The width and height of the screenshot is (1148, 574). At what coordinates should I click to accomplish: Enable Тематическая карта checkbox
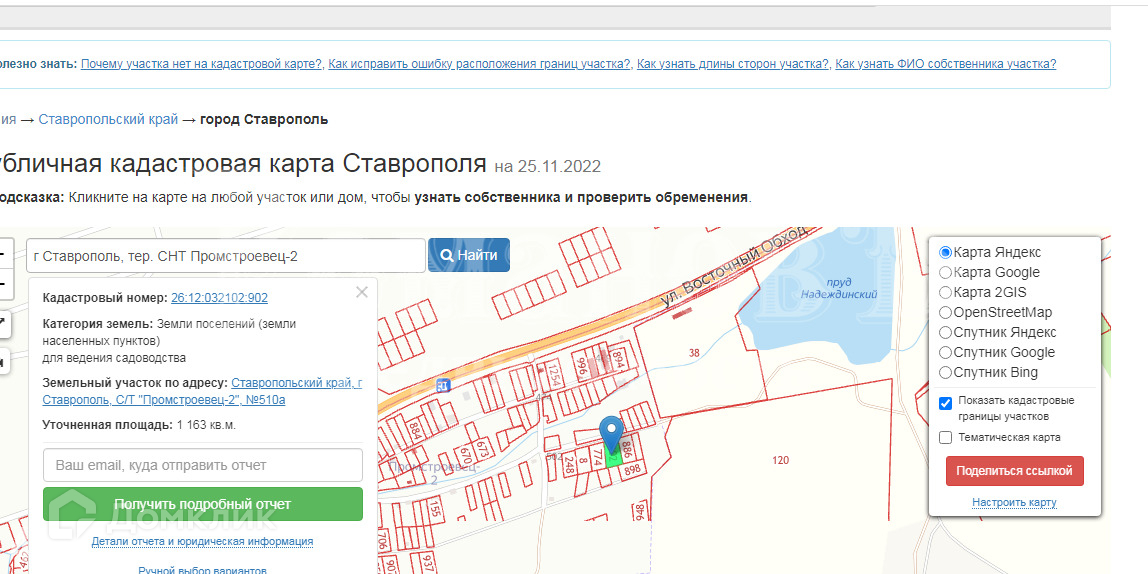coord(945,438)
